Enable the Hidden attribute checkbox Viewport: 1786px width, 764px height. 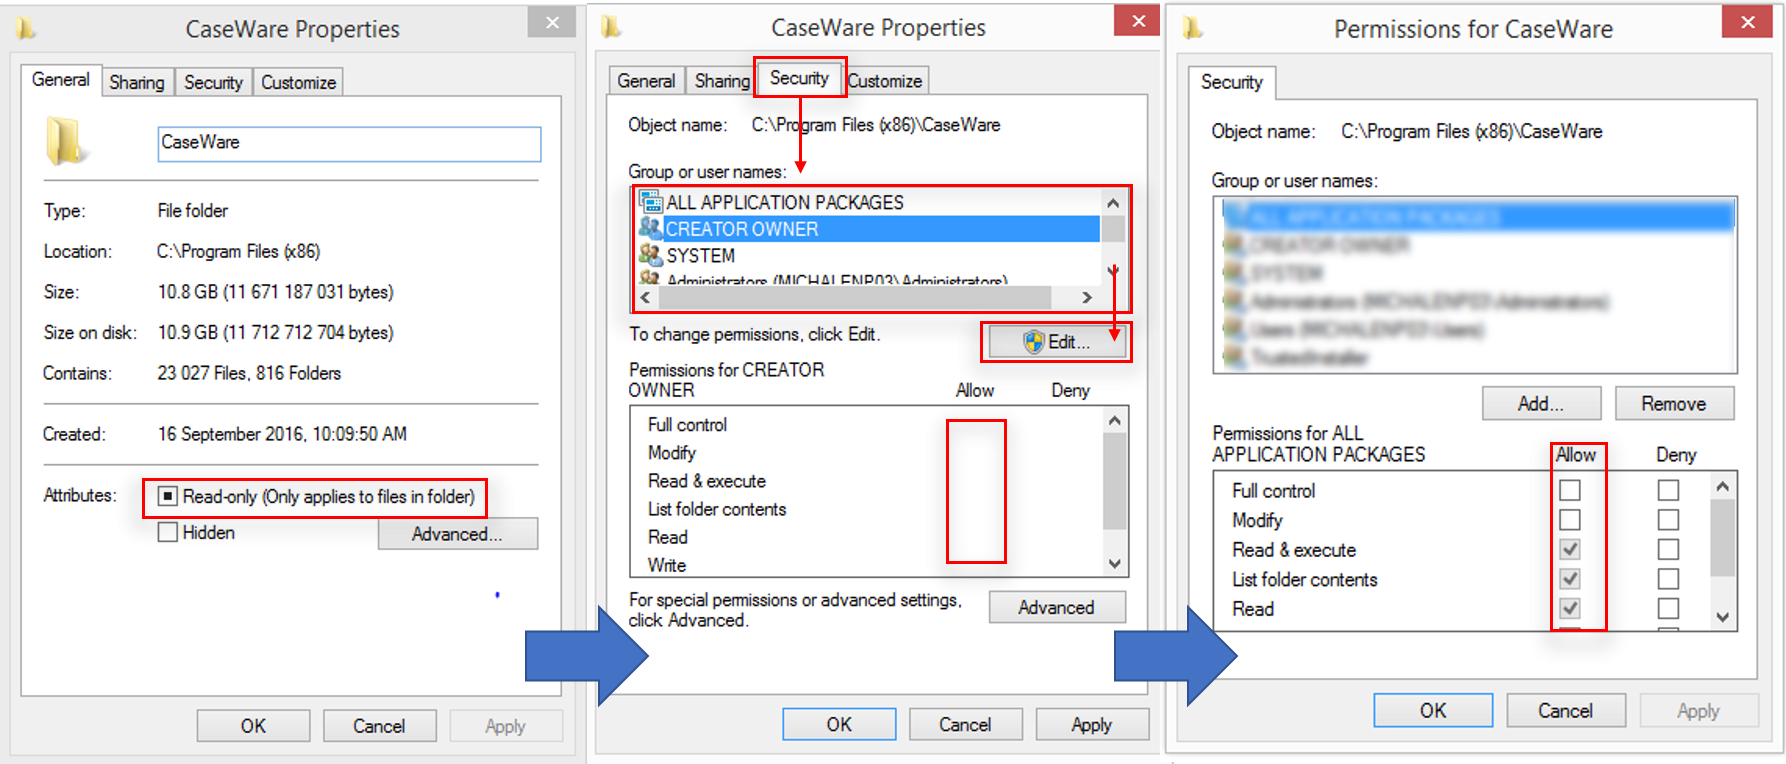click(x=168, y=532)
